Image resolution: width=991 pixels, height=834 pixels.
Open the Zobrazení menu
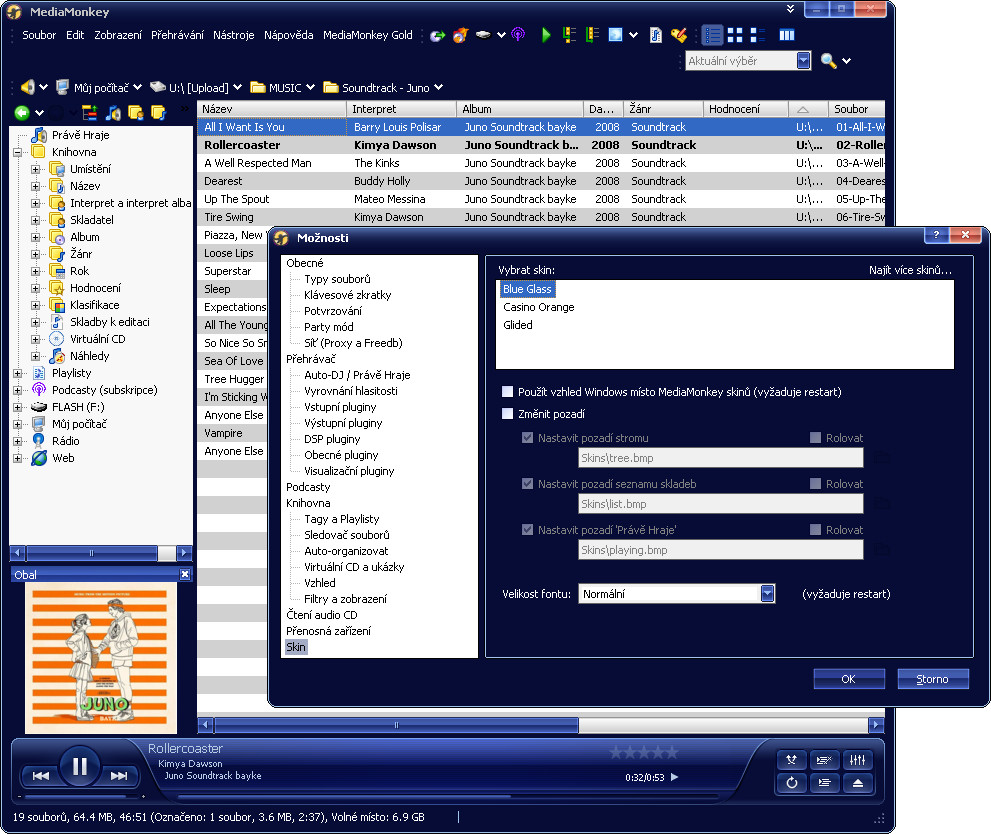(x=118, y=35)
